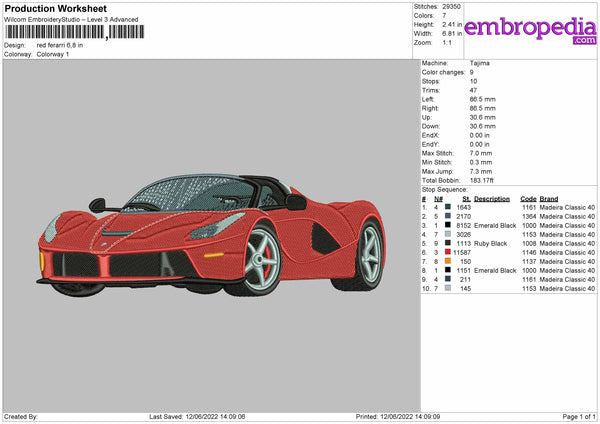Click the total bobbin value "183.17ft"
The image size is (600, 424).
point(482,180)
